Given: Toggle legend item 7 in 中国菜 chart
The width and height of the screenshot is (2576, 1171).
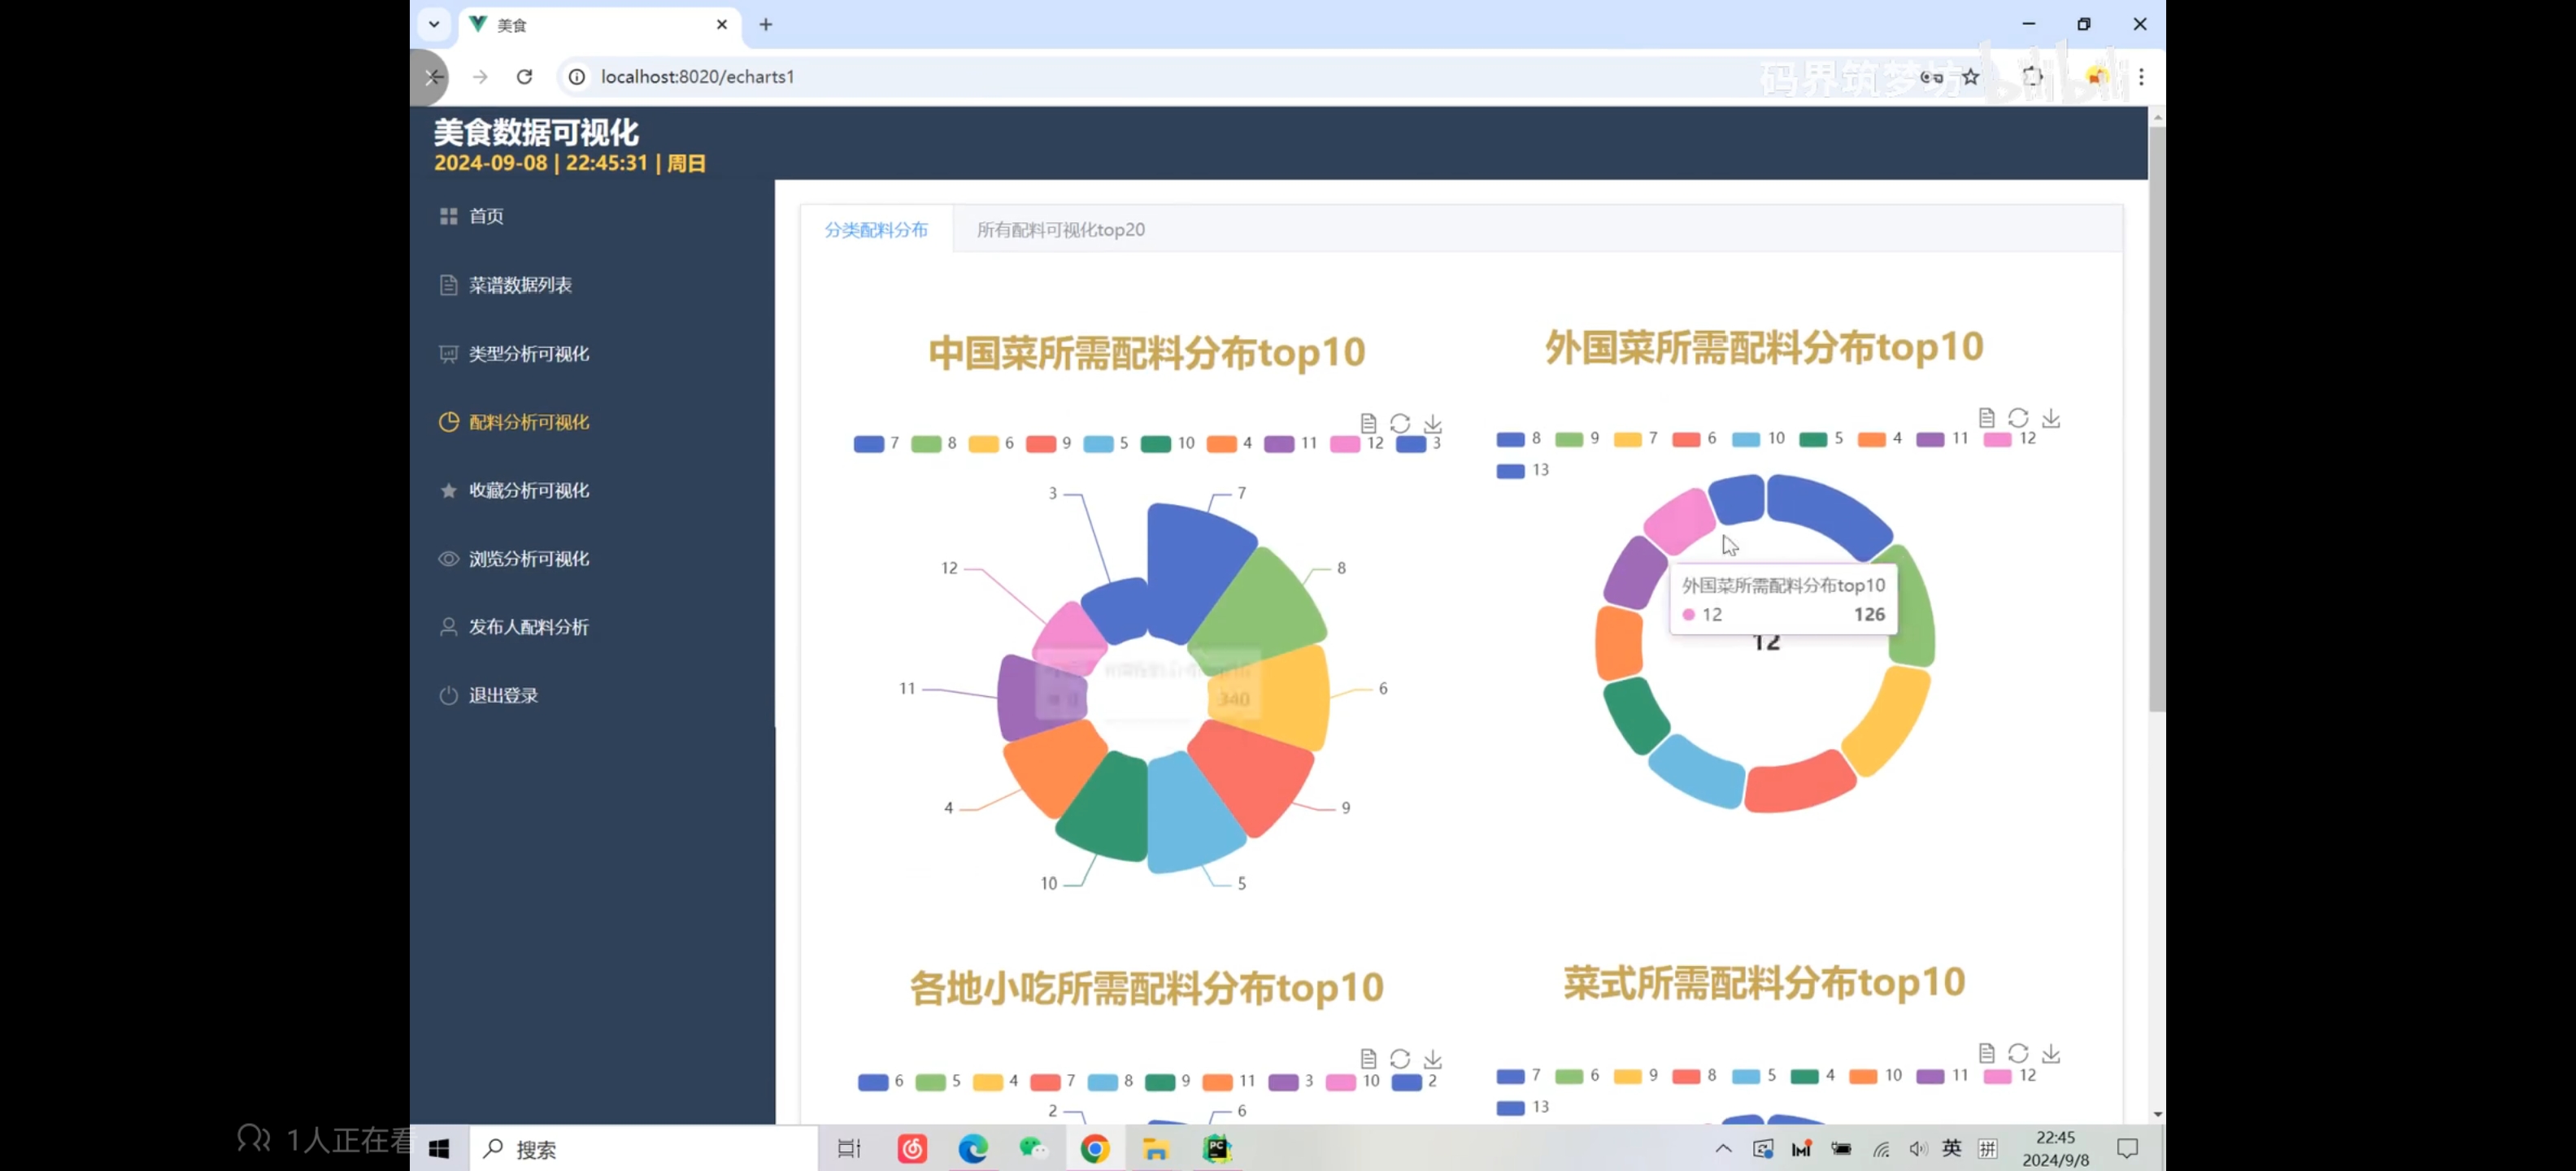Looking at the screenshot, I should click(877, 443).
